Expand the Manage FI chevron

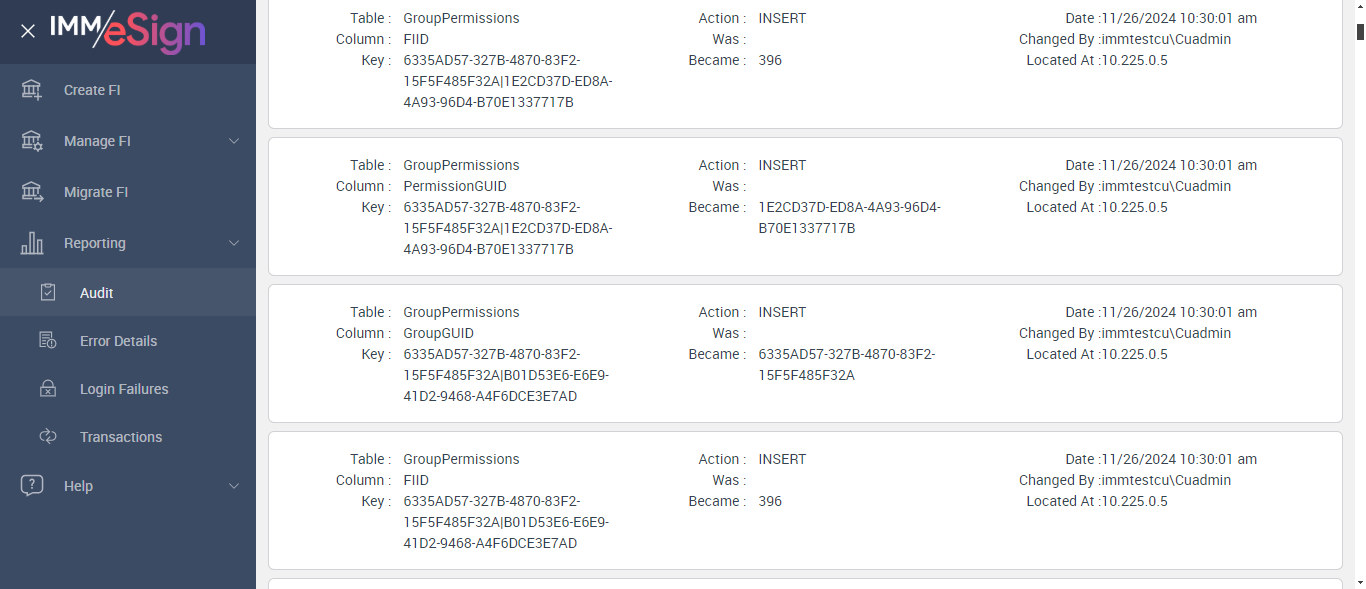tap(234, 141)
